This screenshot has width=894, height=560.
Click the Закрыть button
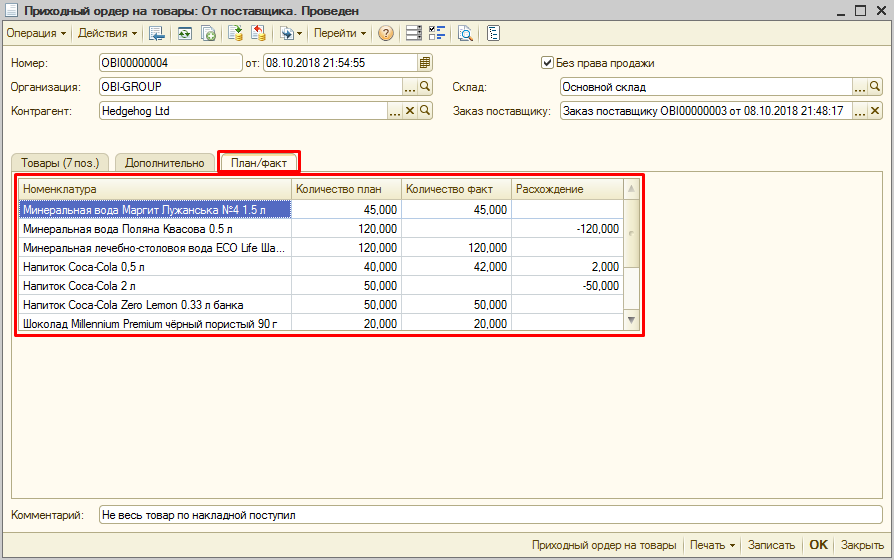click(x=862, y=545)
